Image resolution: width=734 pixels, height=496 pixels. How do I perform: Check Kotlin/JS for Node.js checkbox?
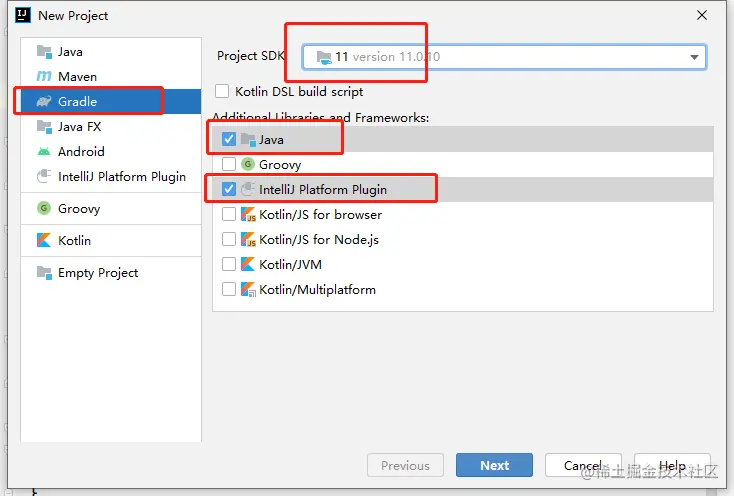coord(229,239)
